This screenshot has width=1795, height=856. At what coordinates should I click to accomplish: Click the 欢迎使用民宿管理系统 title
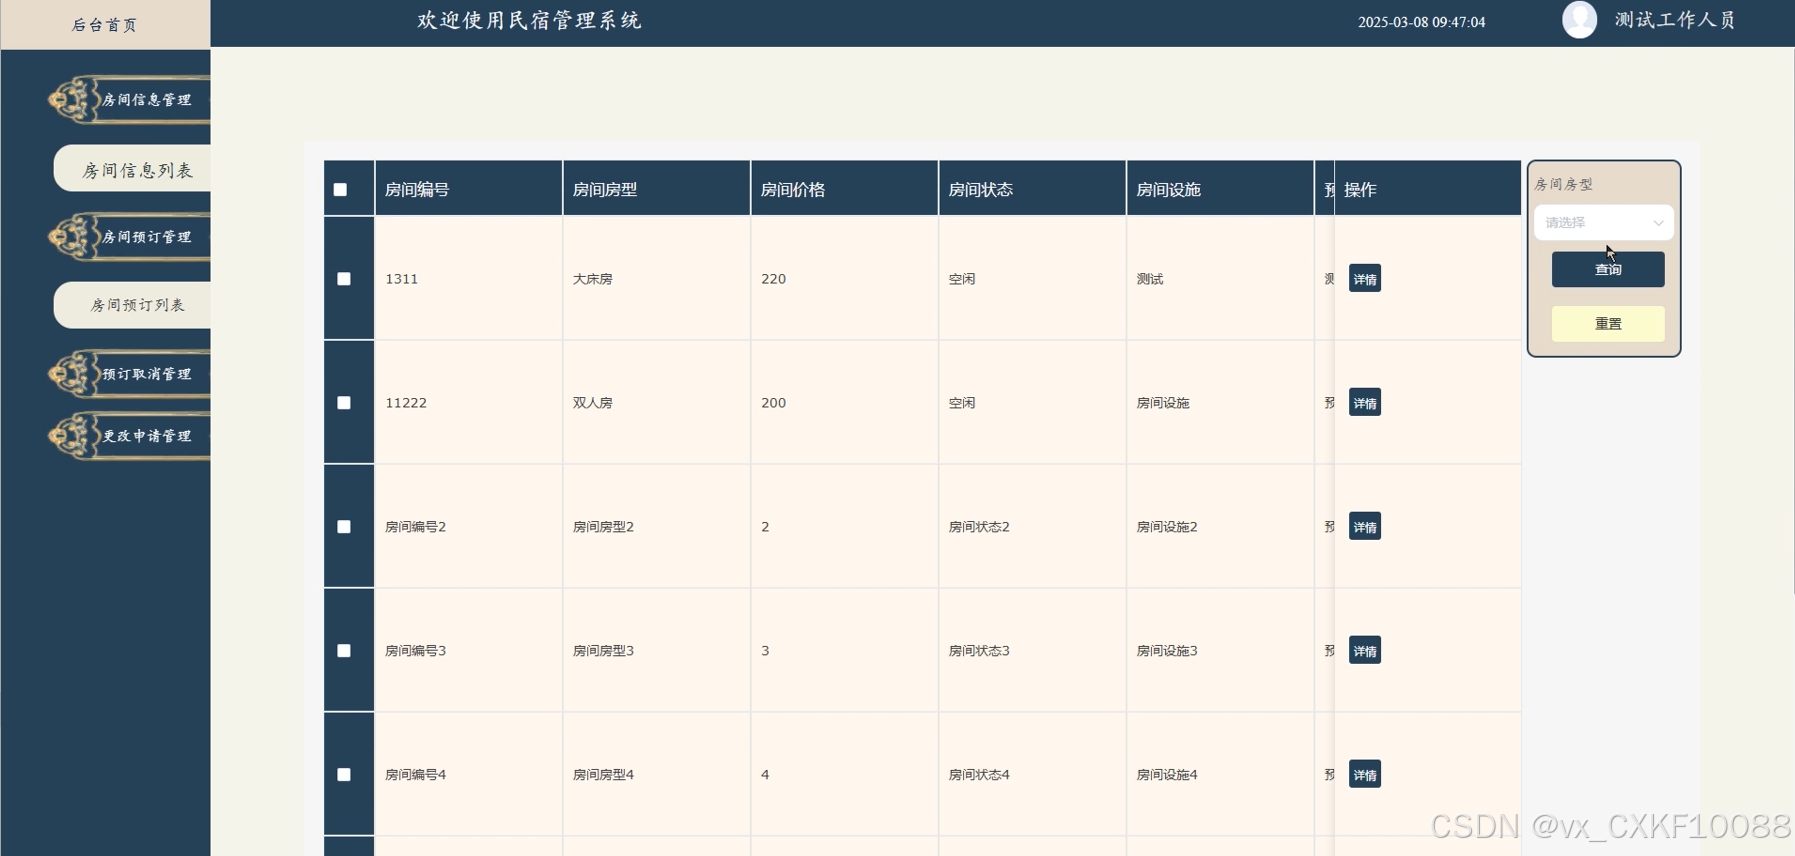530,20
